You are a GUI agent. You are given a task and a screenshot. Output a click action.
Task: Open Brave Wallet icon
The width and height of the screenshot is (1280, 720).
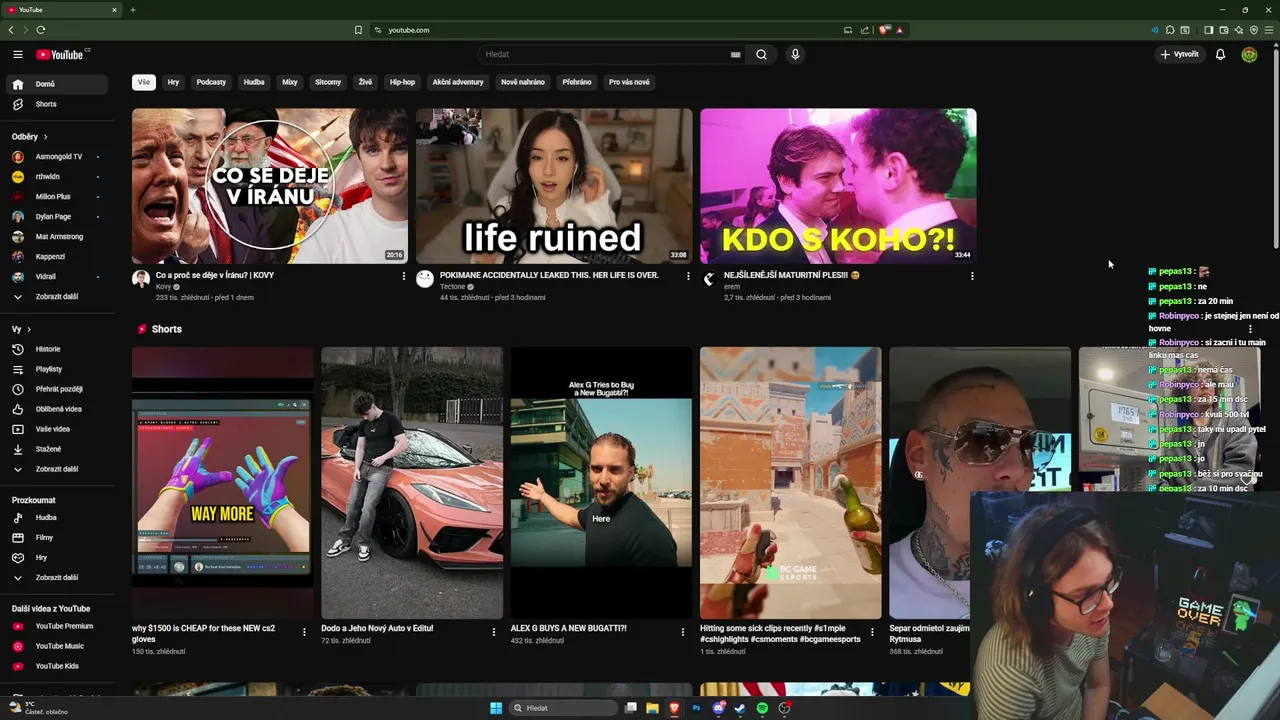point(1223,30)
